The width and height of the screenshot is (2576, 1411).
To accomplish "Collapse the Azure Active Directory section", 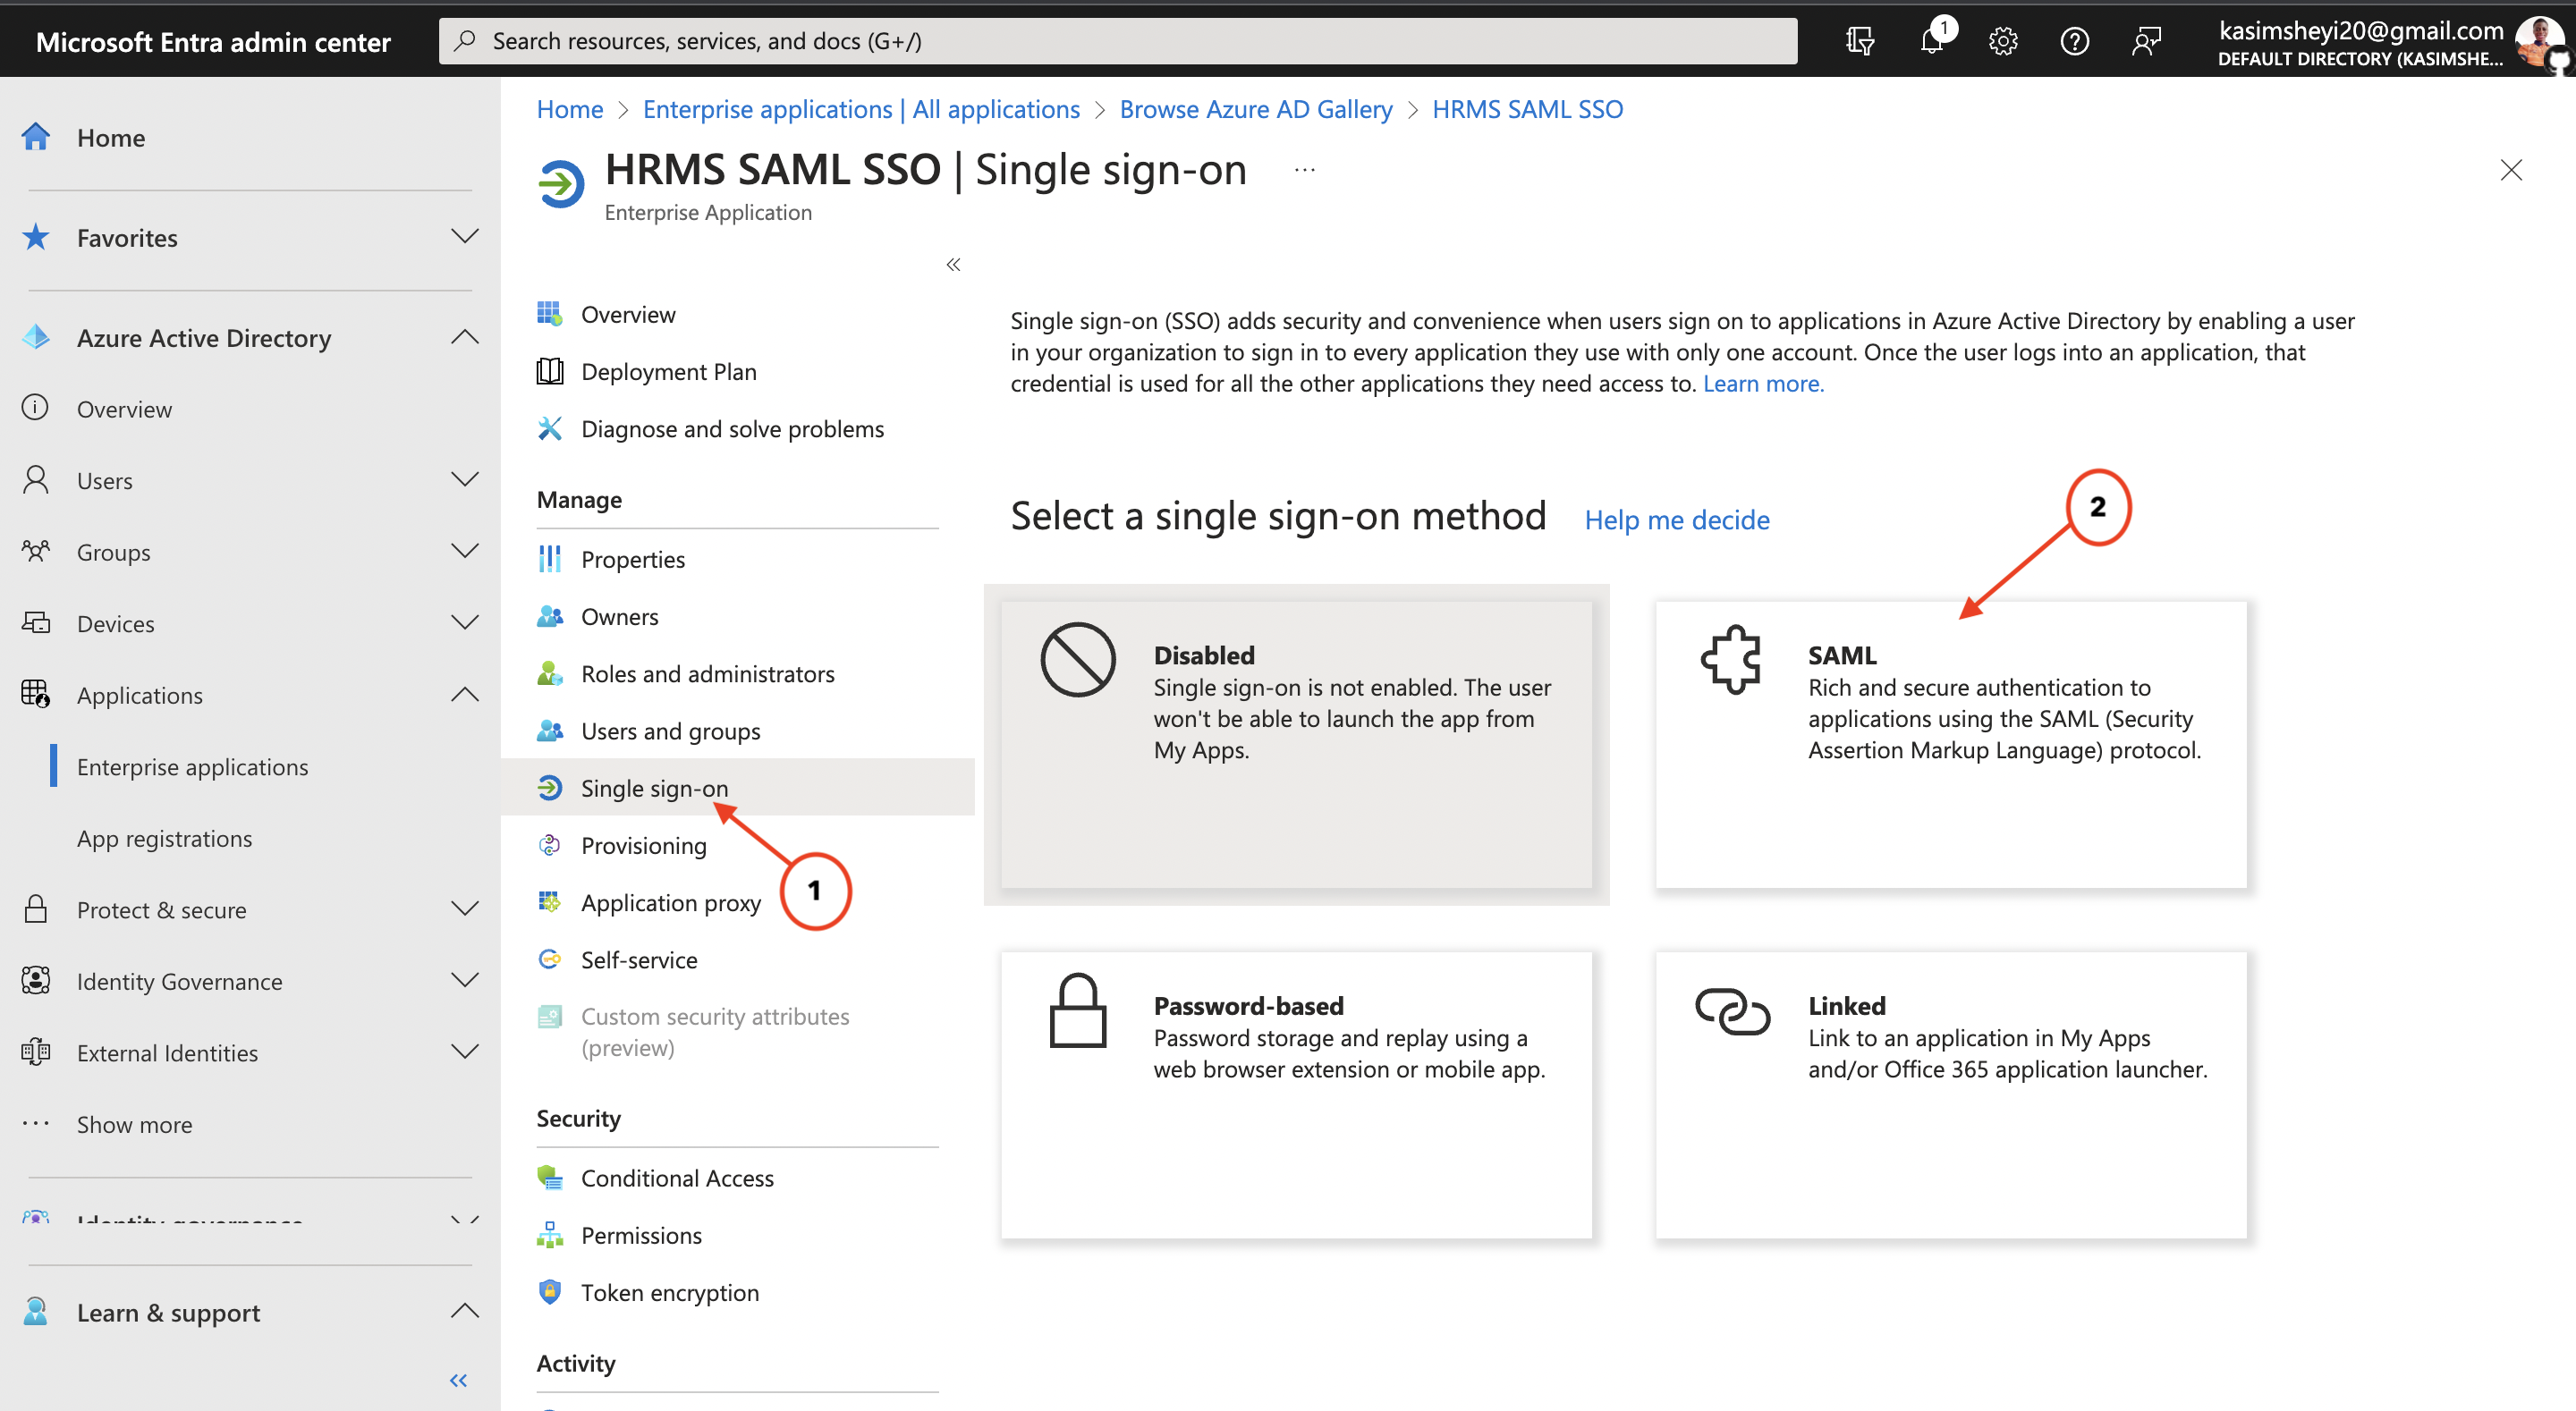I will (x=464, y=337).
